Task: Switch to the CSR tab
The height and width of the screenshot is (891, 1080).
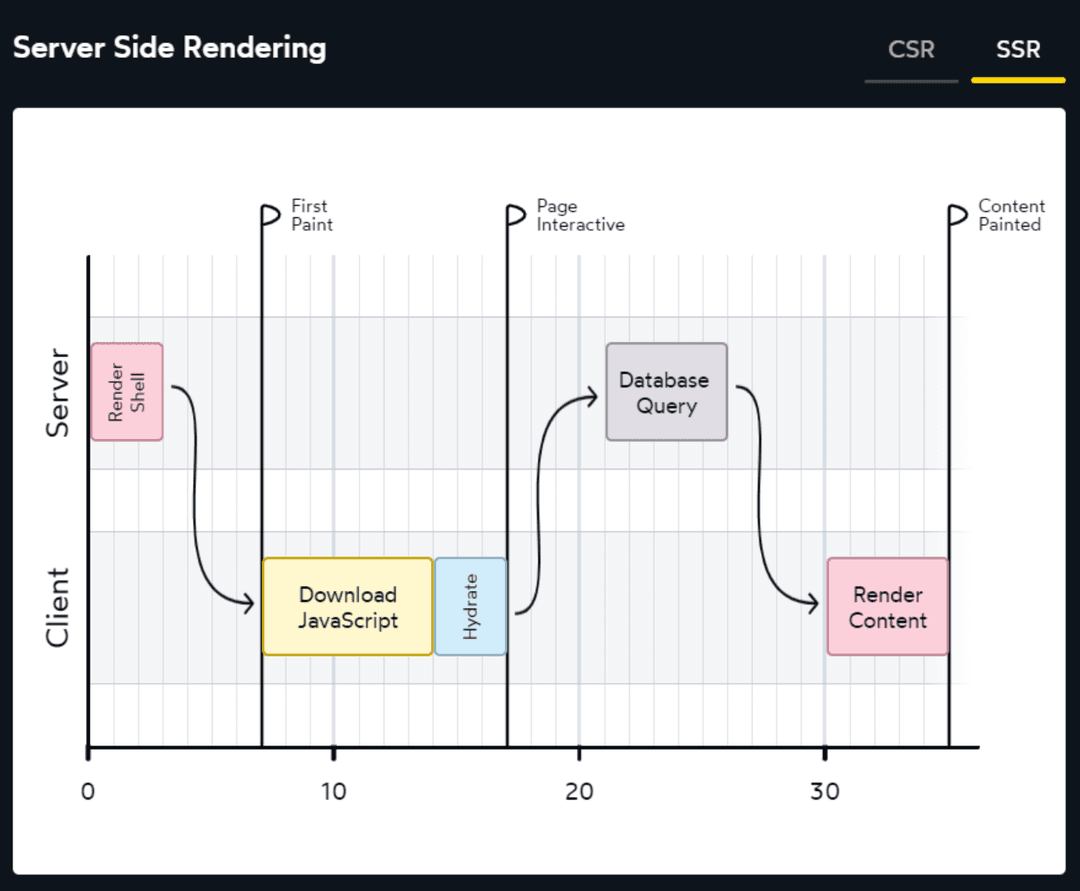Action: 911,49
